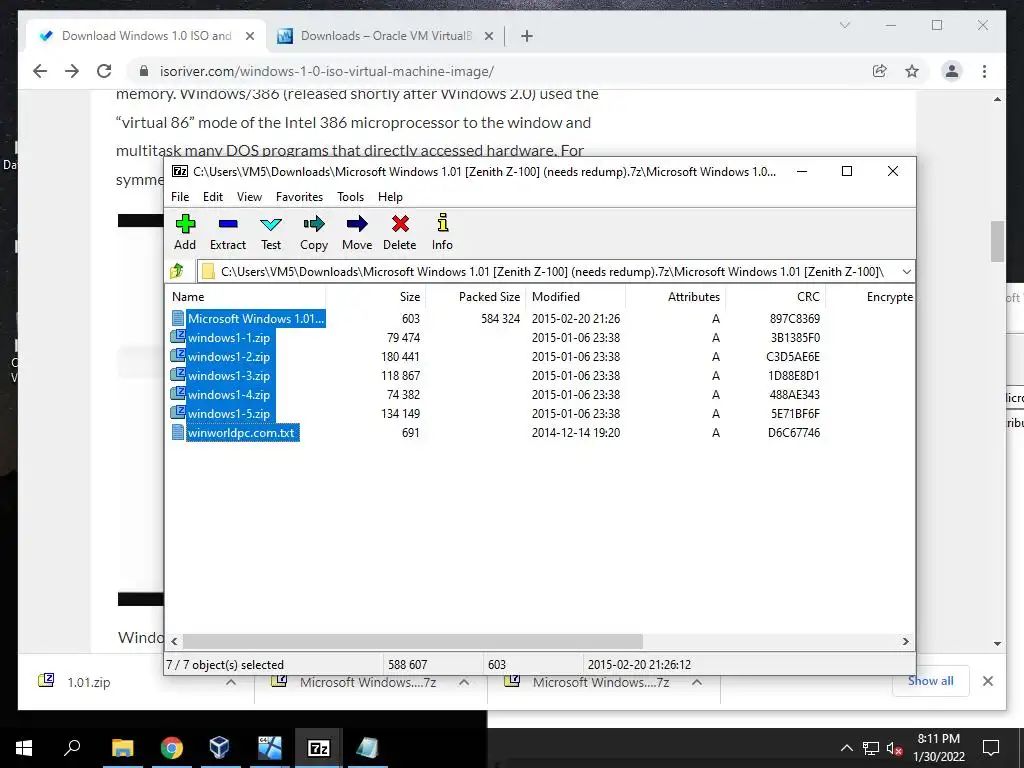Click the Extract toolbar icon

[228, 232]
